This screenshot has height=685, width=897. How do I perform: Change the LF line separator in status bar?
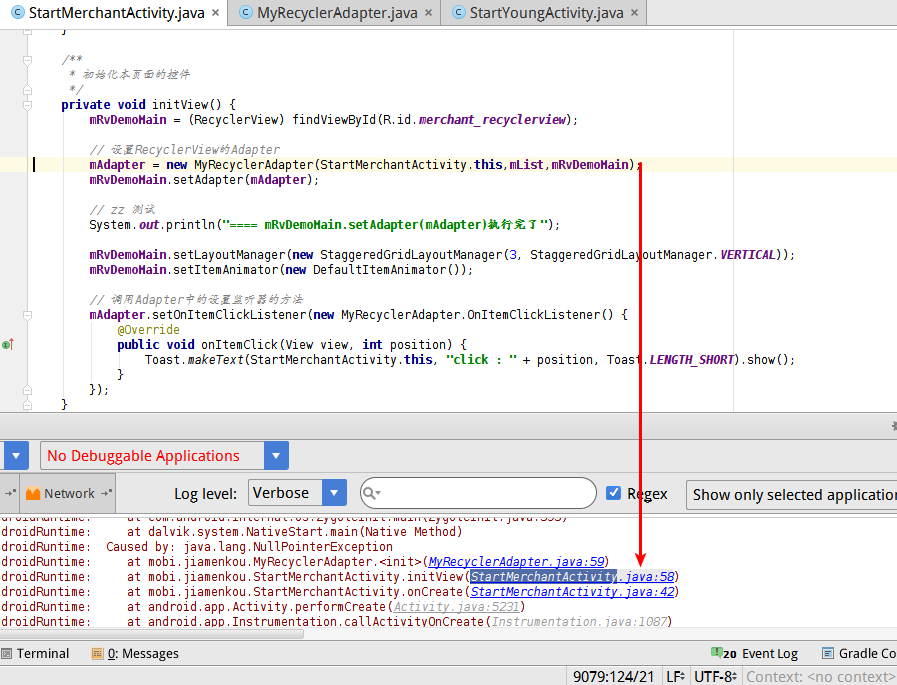coord(676,677)
